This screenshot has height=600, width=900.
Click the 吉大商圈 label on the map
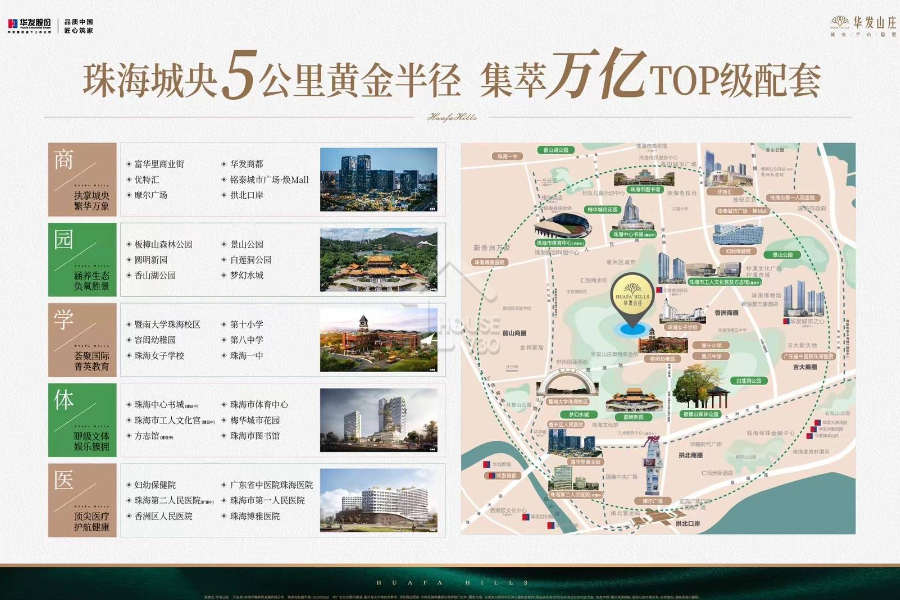(x=805, y=366)
